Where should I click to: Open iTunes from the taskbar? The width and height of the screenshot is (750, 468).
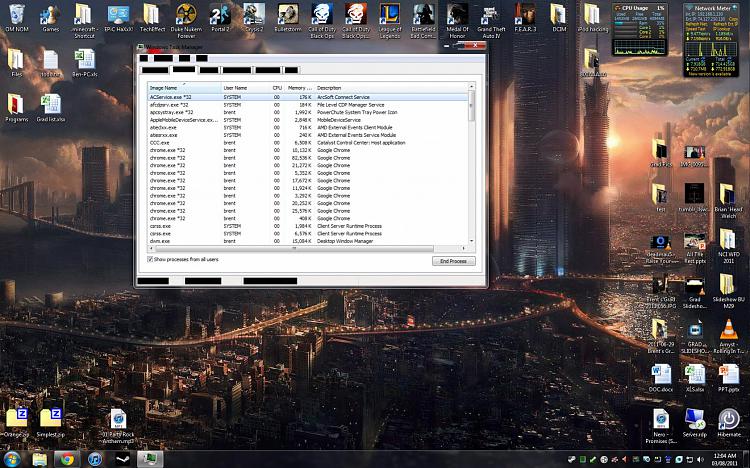95,459
